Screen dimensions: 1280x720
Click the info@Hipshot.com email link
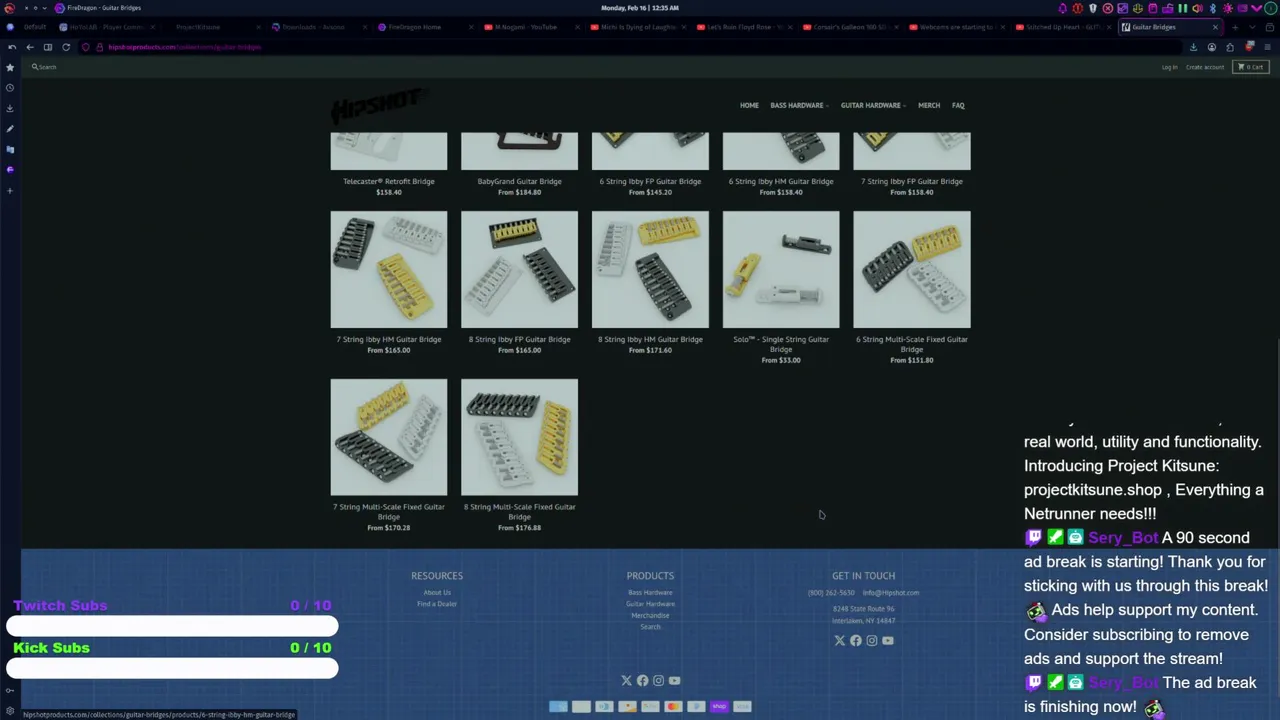[x=891, y=593]
